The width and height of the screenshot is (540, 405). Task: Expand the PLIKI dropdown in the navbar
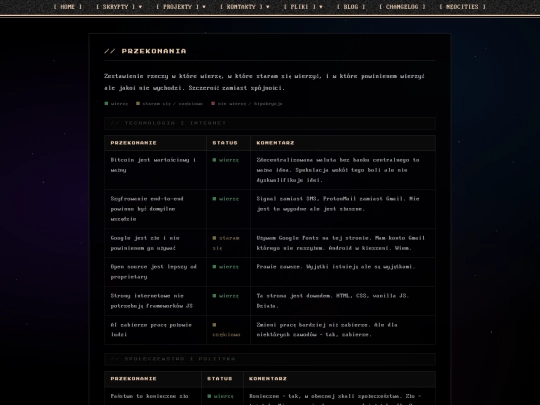[x=303, y=7]
